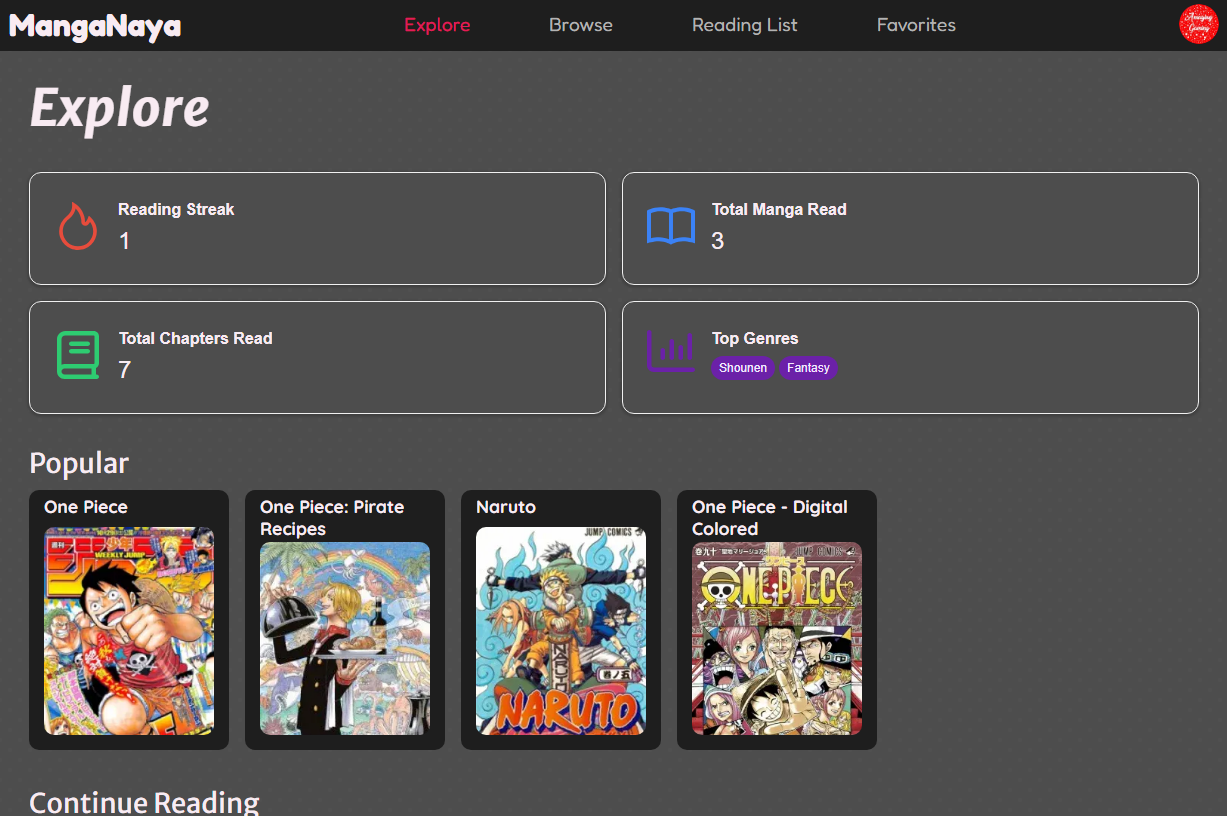Click the 'Continue Reading' heading
Image resolution: width=1227 pixels, height=816 pixels.
coord(144,802)
